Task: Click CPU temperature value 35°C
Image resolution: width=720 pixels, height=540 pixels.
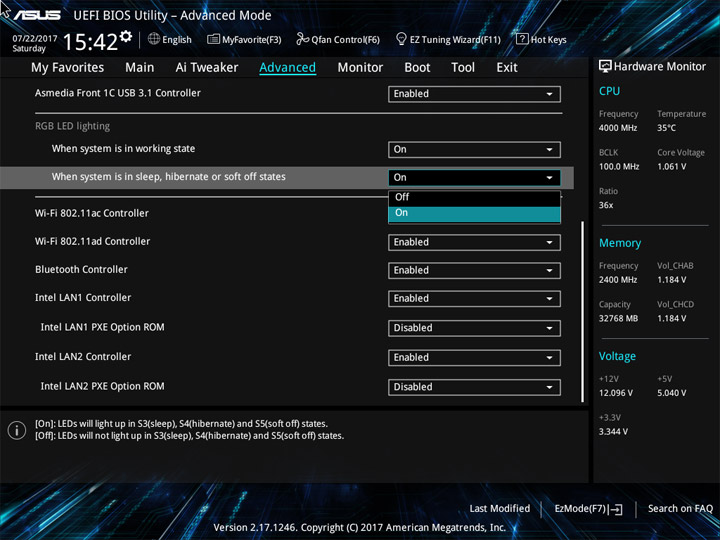Action: click(666, 128)
